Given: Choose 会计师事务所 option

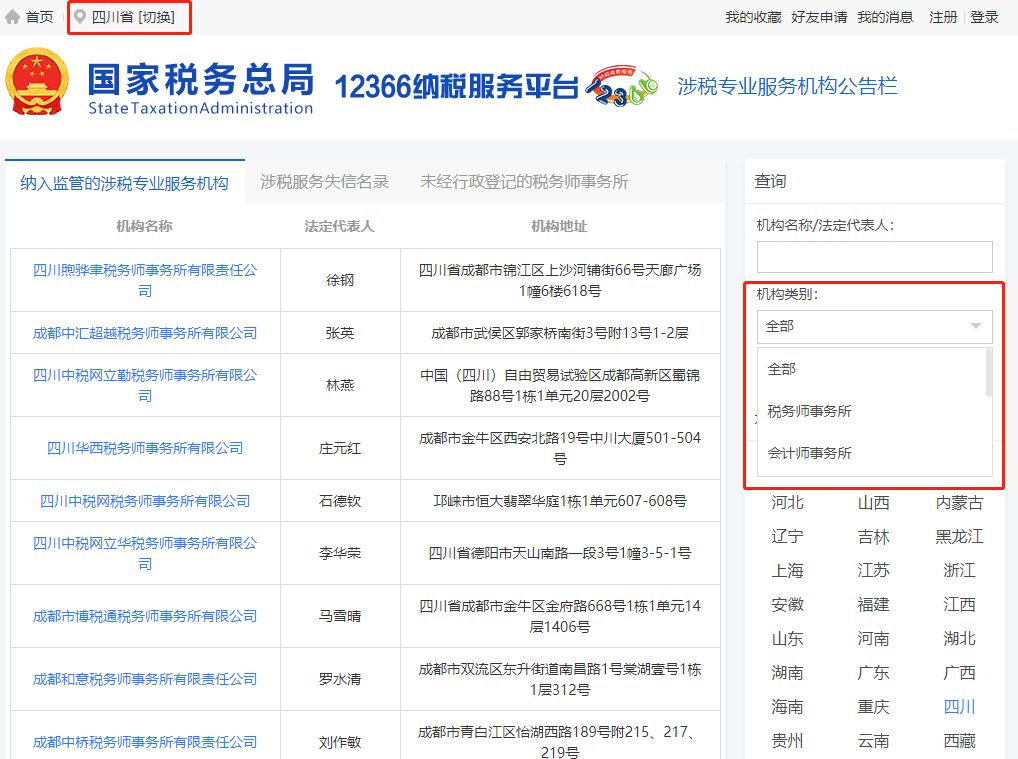Looking at the screenshot, I should (809, 453).
